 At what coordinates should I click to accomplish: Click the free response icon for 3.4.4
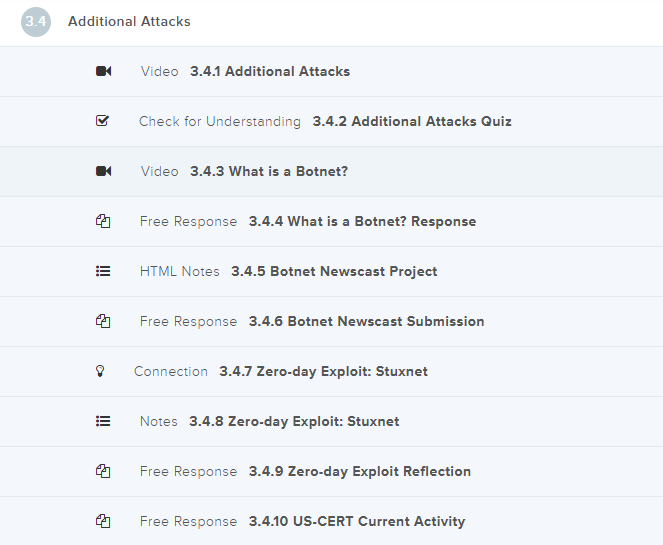tap(102, 221)
